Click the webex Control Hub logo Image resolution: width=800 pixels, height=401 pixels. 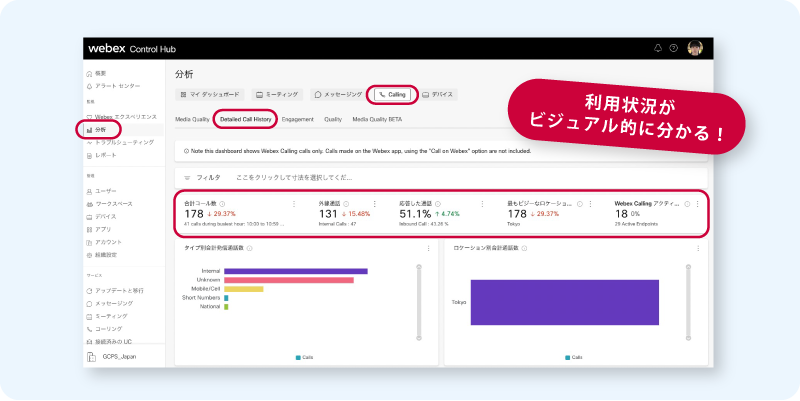[132, 48]
